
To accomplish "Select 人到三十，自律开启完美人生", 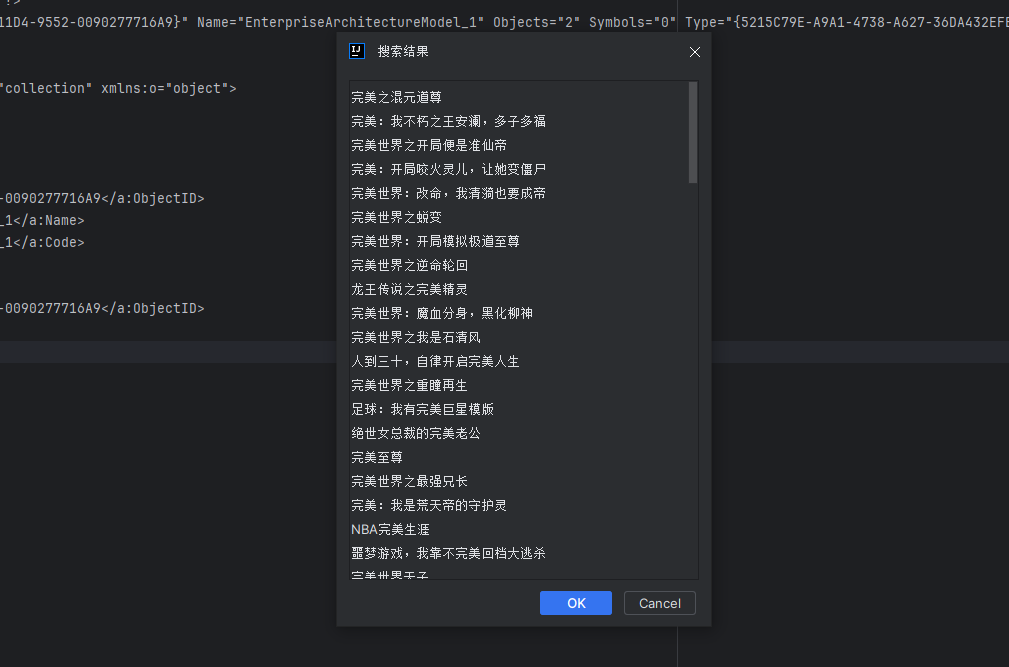I will point(435,360).
